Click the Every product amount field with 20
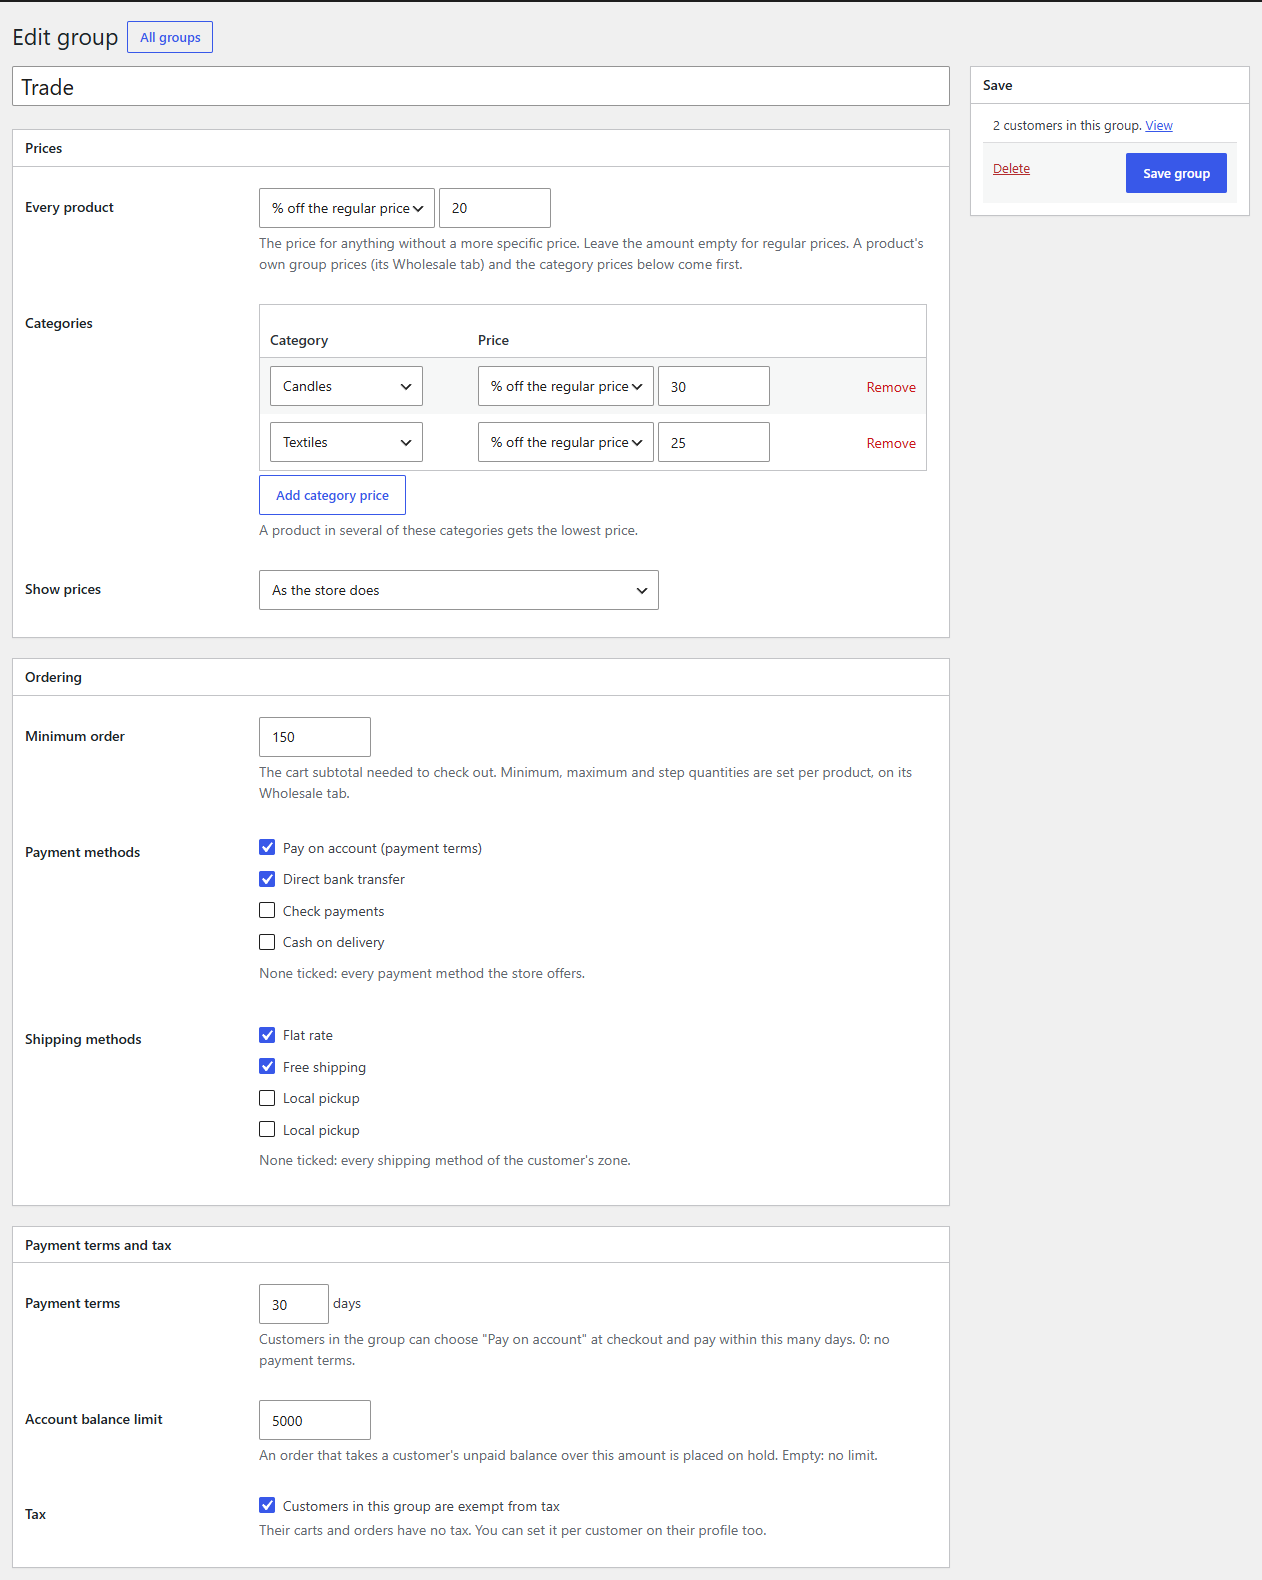The height and width of the screenshot is (1580, 1262). point(495,208)
